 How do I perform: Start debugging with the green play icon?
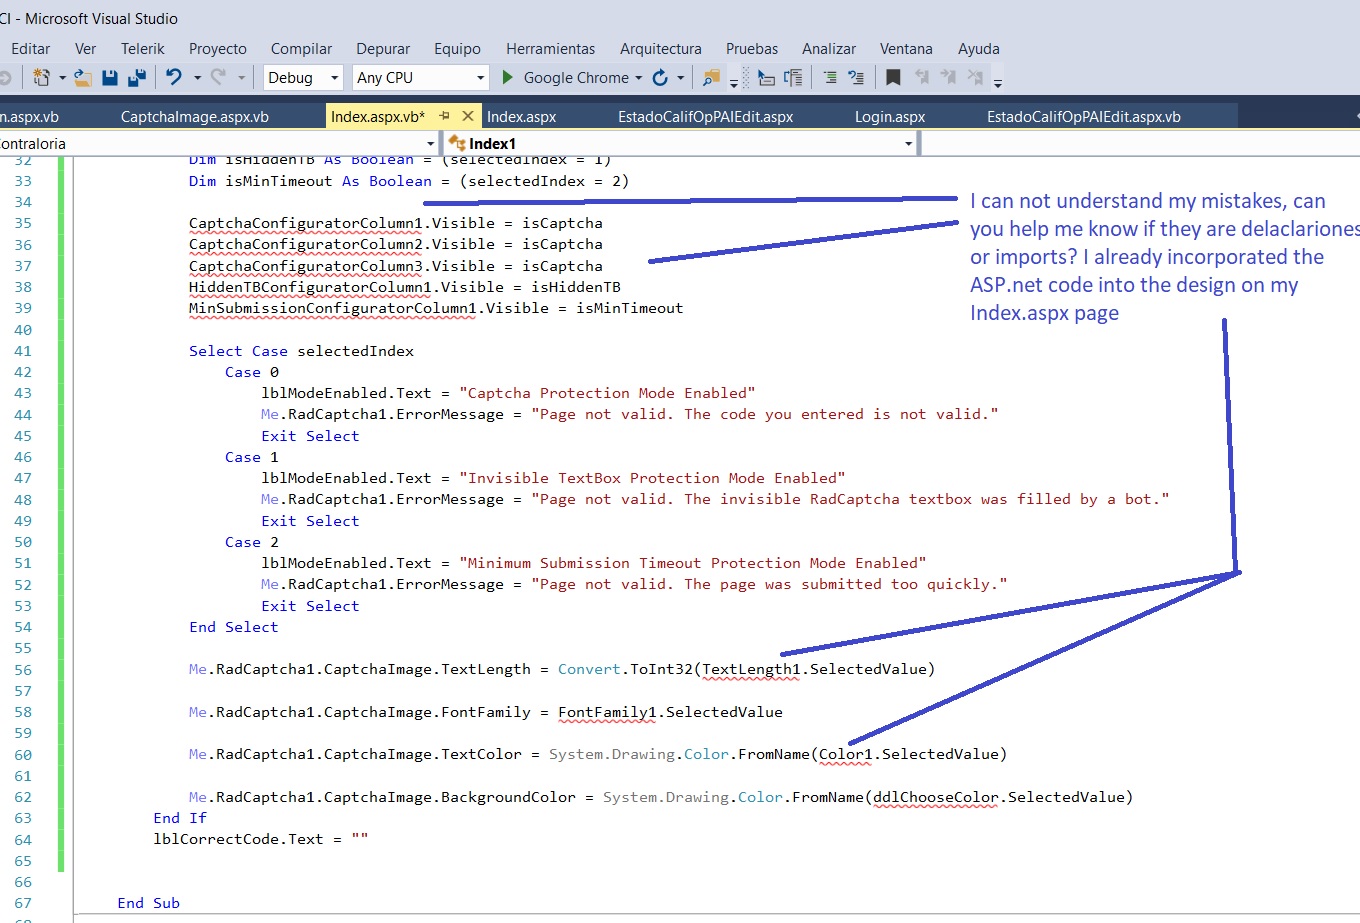[508, 77]
